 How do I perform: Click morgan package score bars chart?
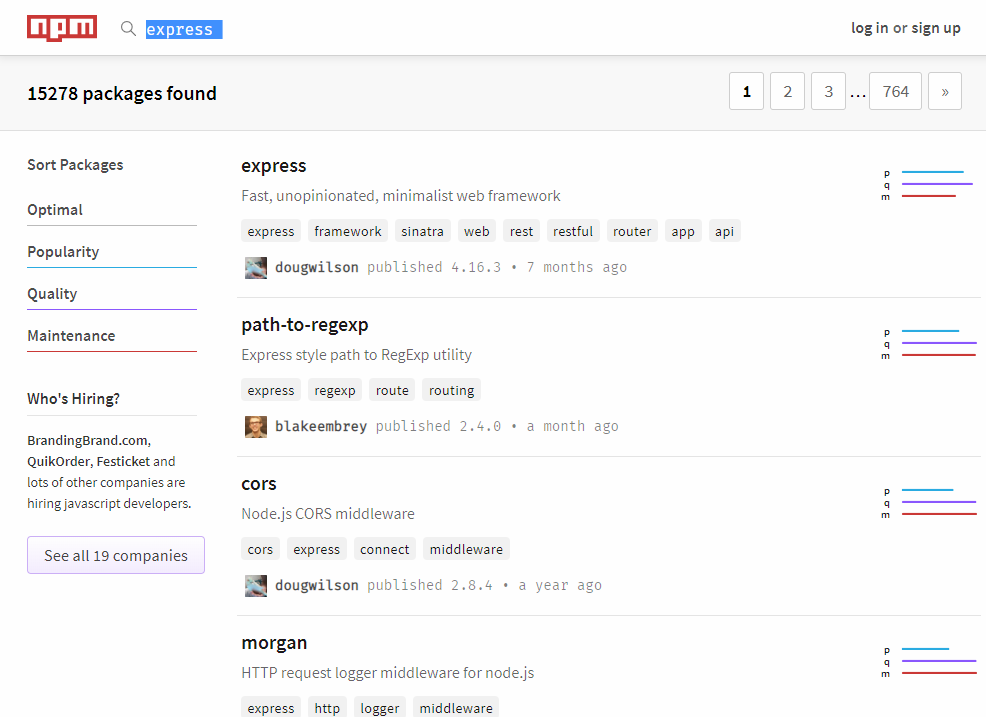click(x=929, y=662)
